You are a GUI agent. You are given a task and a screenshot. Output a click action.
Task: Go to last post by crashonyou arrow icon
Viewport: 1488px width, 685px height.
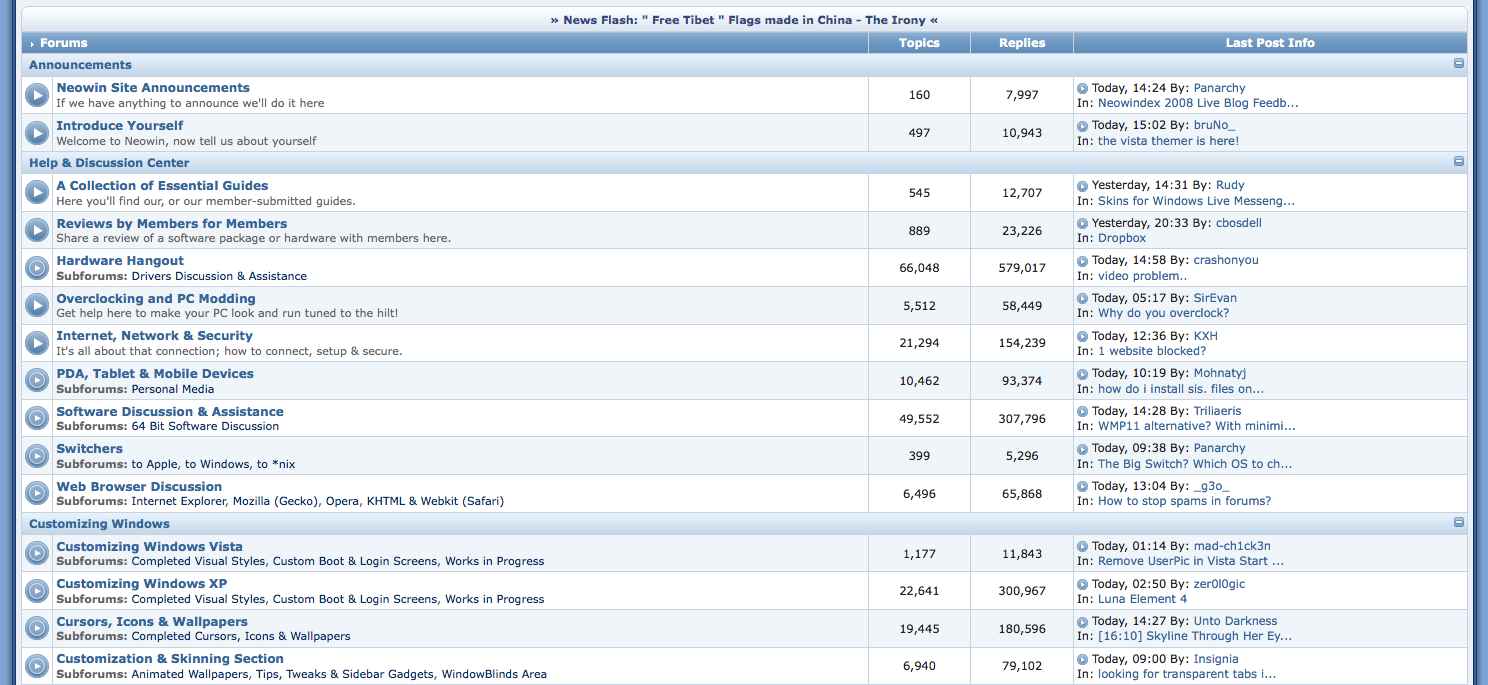pyautogui.click(x=1082, y=261)
